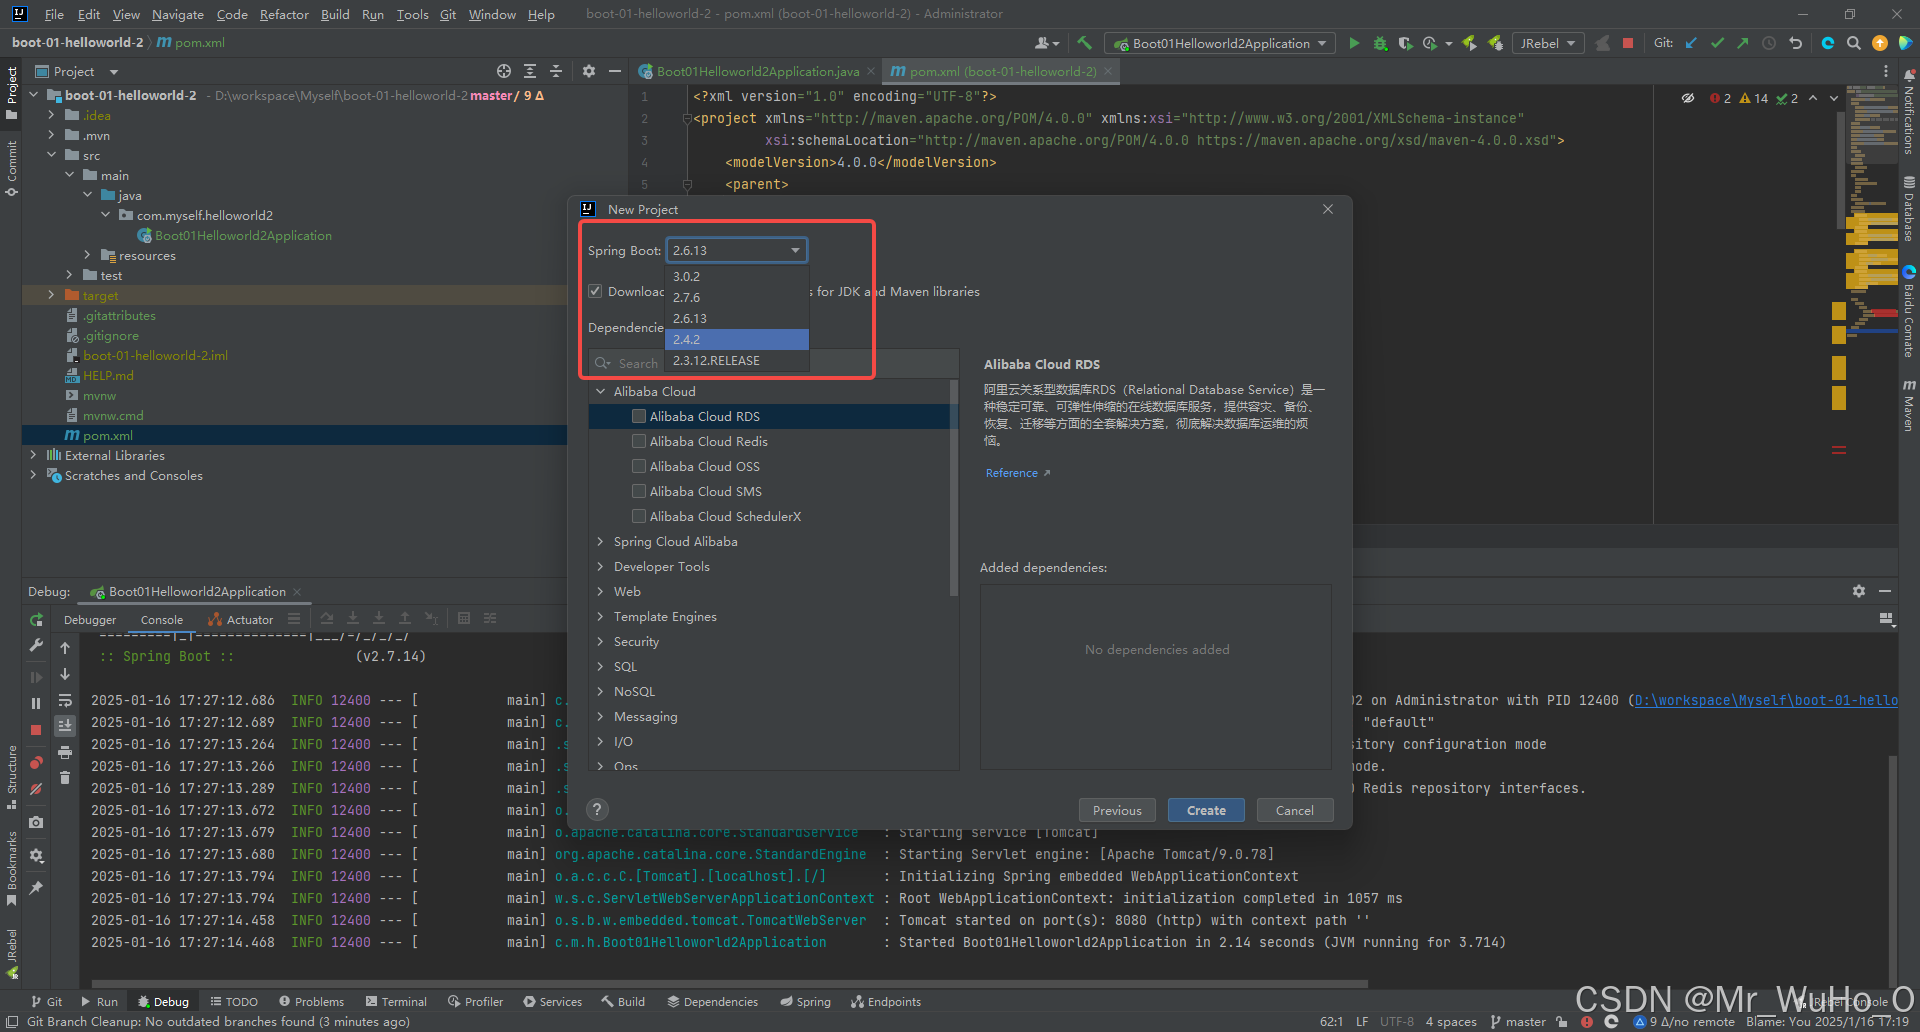
Task: Click the Create button
Action: click(x=1206, y=810)
